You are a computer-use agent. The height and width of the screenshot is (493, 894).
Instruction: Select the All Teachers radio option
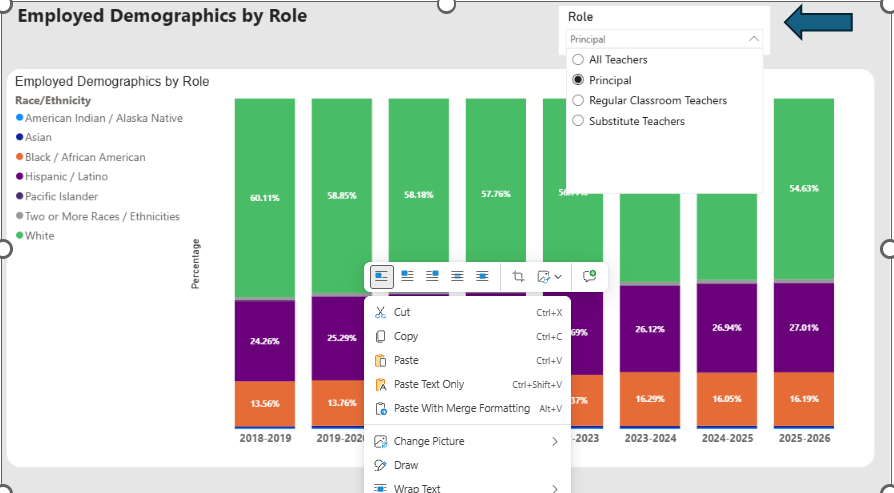pyautogui.click(x=610, y=59)
